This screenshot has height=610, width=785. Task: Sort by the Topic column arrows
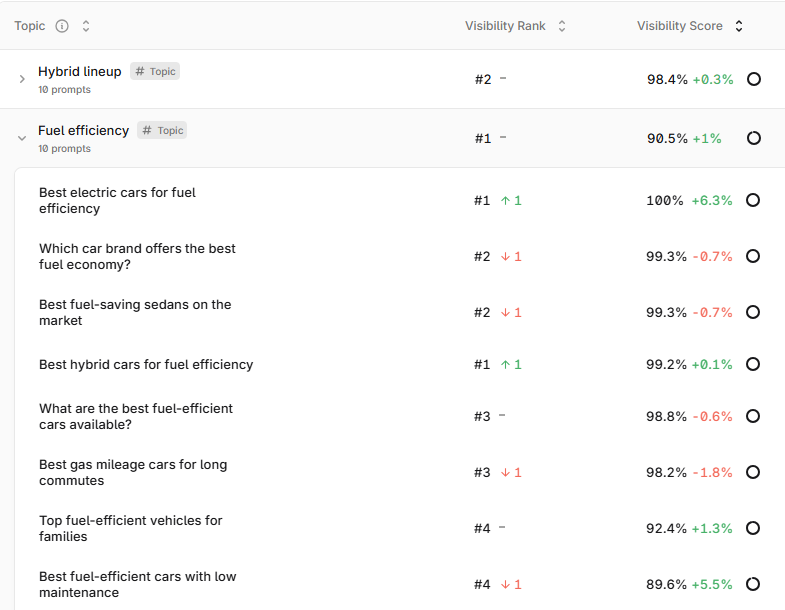pyautogui.click(x=86, y=26)
